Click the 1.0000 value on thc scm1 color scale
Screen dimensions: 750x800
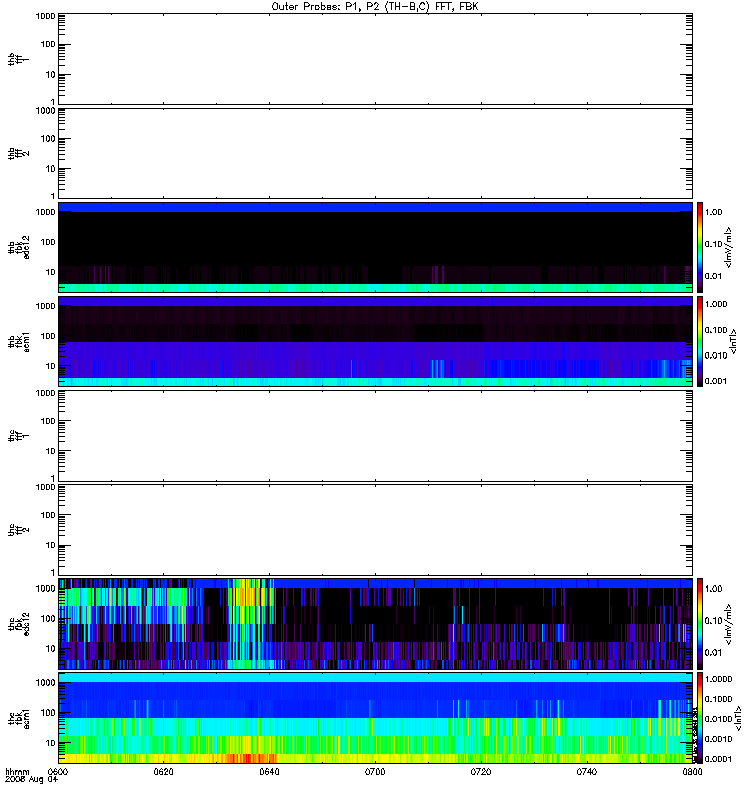pos(718,679)
